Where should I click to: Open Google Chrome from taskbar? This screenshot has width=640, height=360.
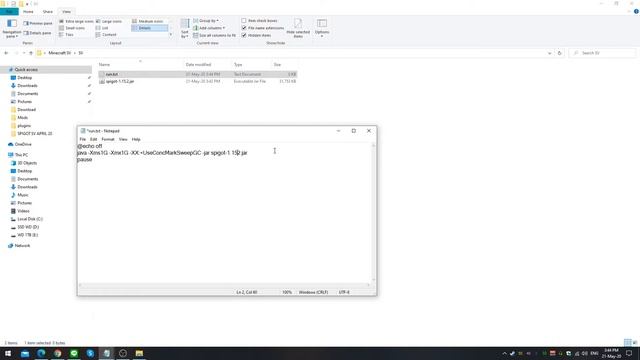58,353
